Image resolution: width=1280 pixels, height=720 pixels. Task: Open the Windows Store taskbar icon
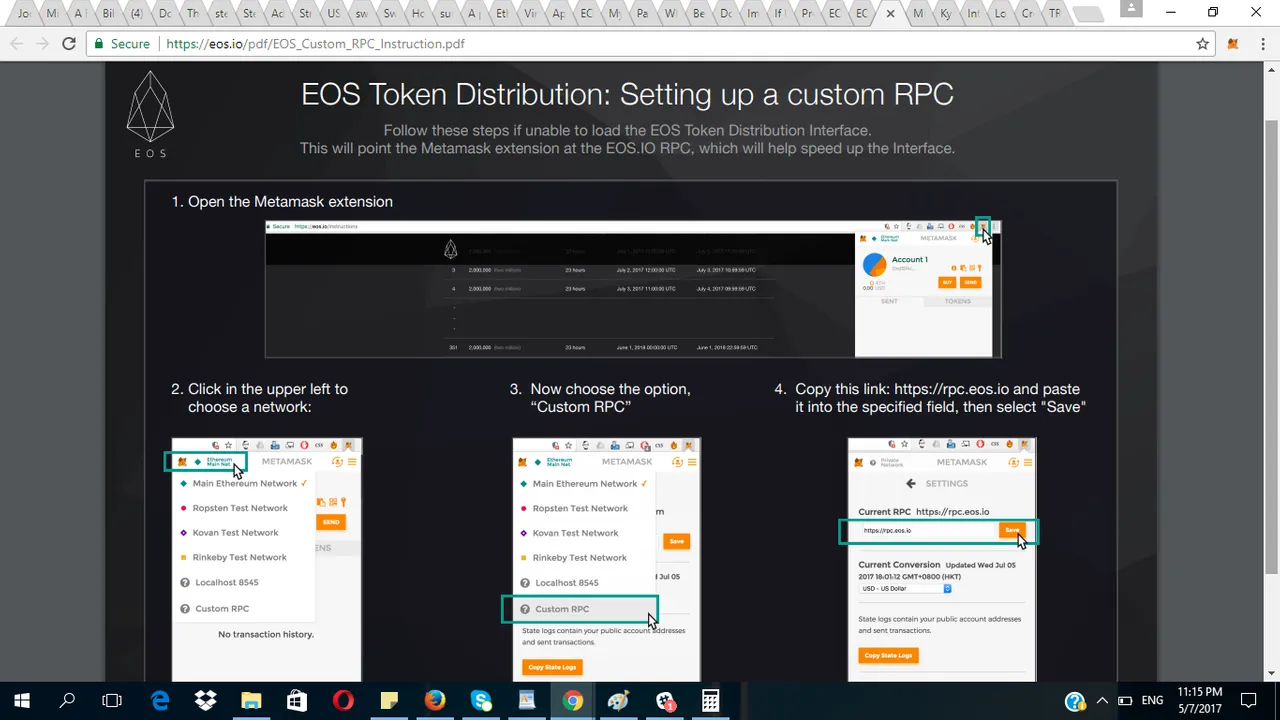click(297, 701)
